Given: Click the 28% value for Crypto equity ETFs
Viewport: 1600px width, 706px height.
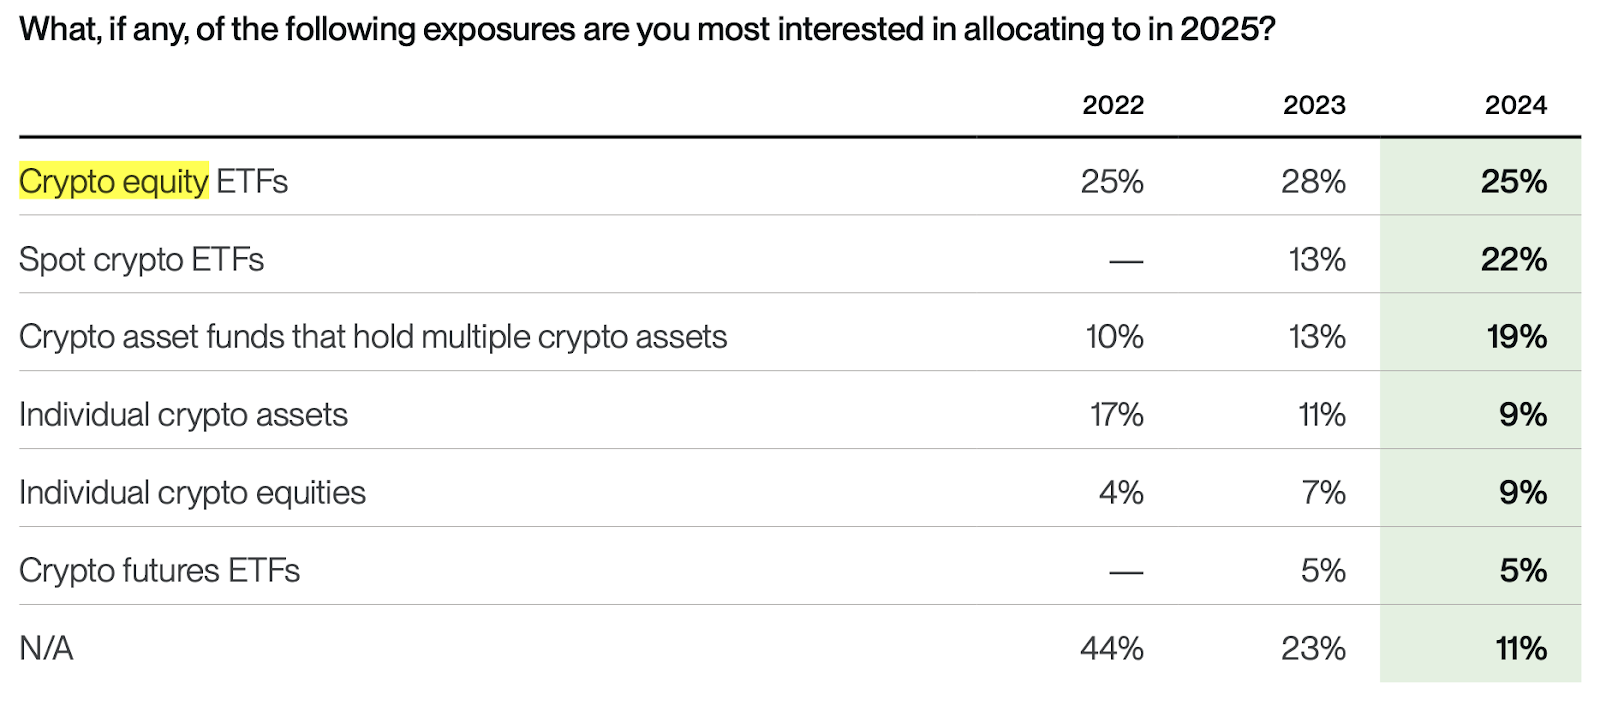Looking at the screenshot, I should click(x=1313, y=181).
